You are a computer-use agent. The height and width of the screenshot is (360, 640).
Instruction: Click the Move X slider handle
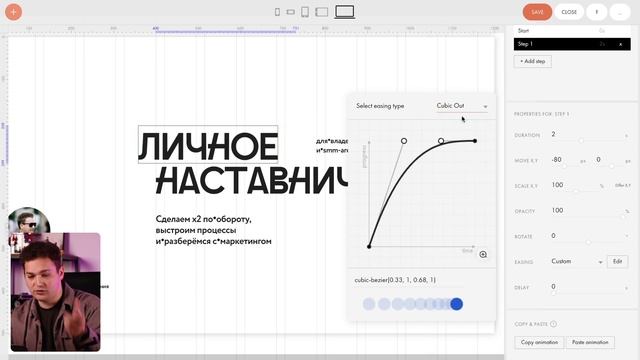tap(565, 166)
